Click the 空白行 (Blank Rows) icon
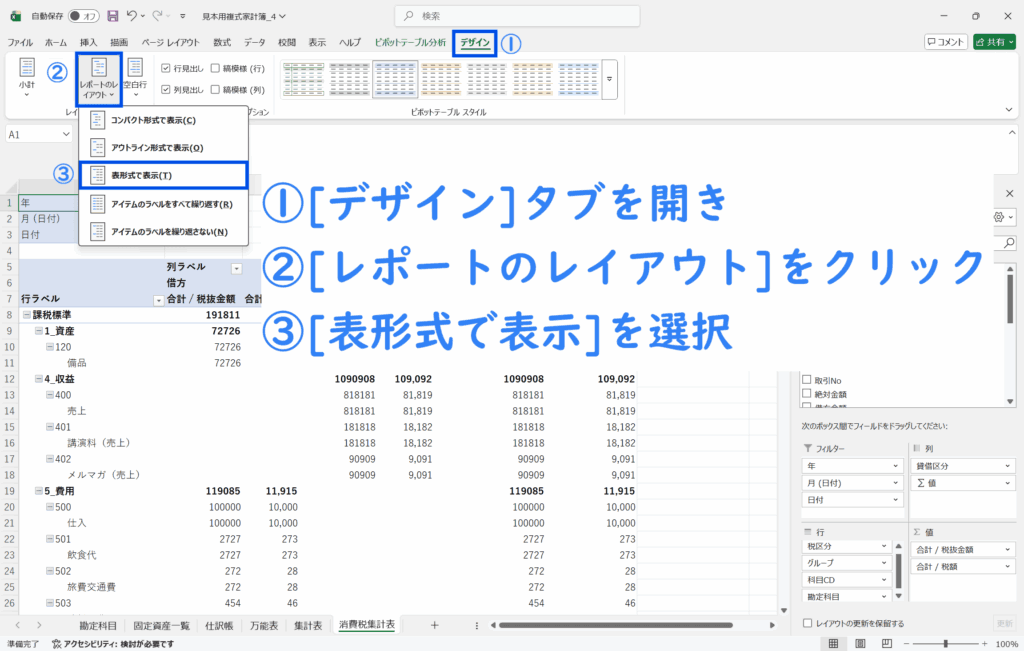 (x=135, y=77)
